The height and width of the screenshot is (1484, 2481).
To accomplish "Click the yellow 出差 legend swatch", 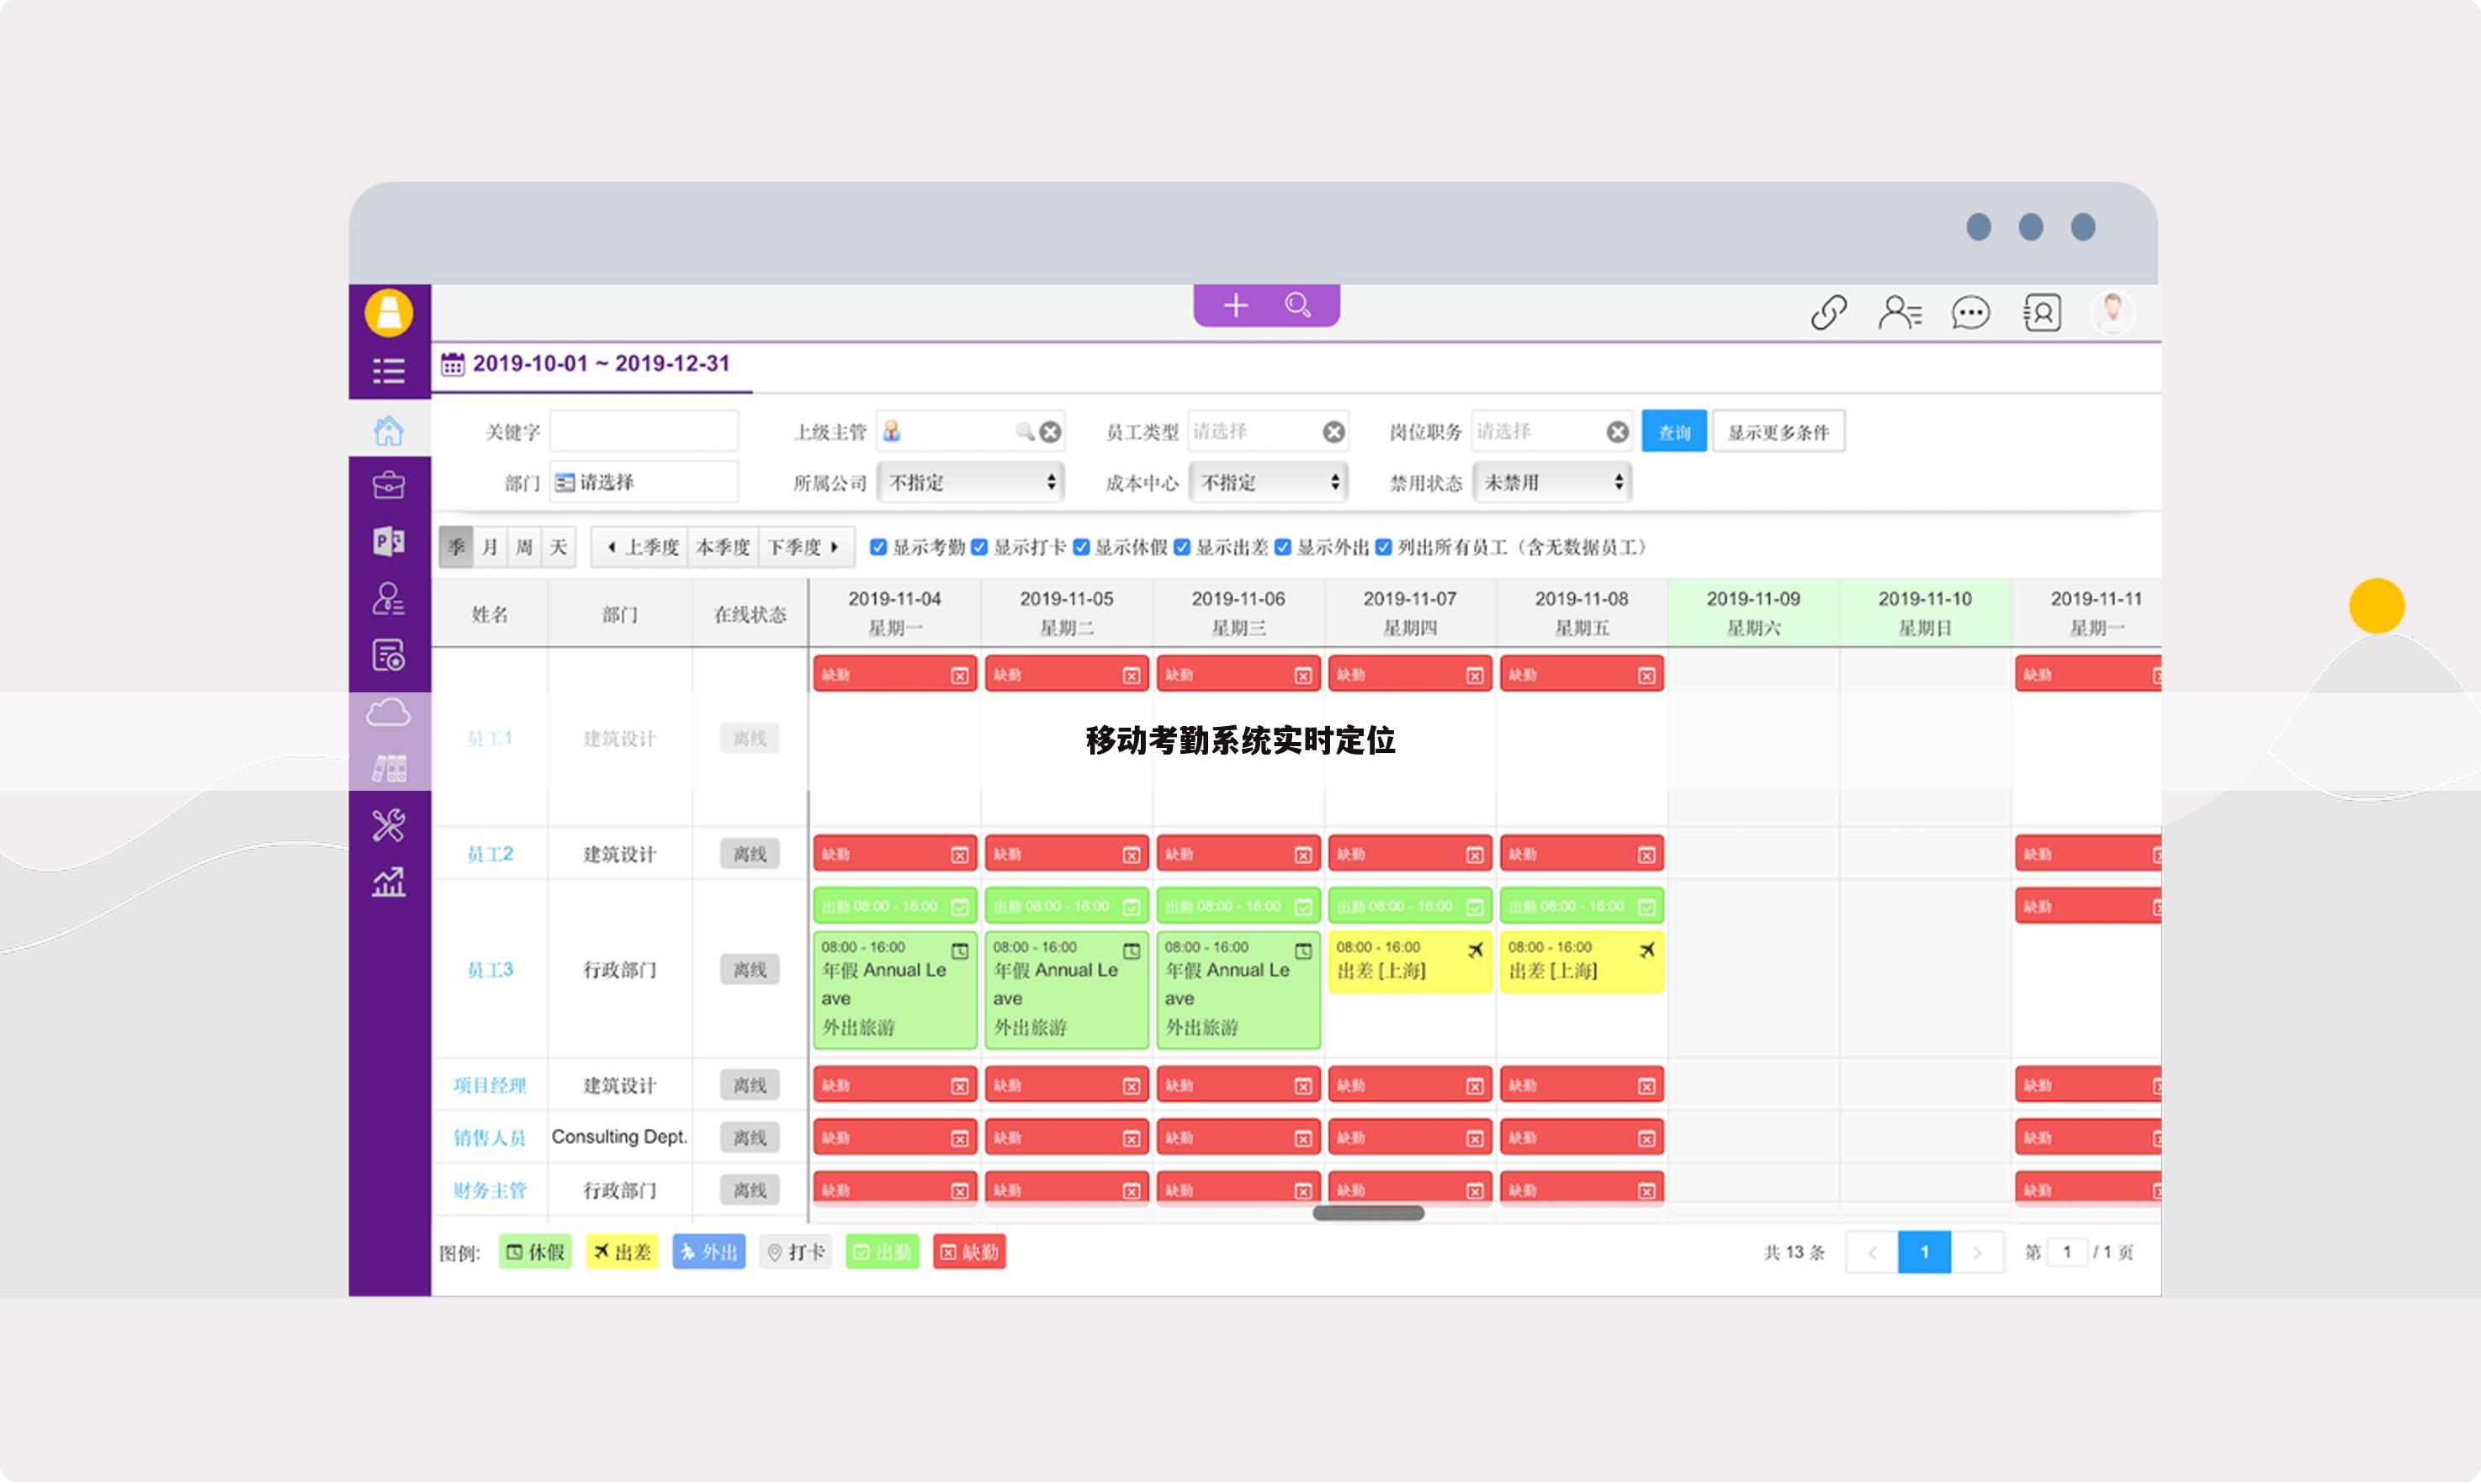I will (x=622, y=1252).
